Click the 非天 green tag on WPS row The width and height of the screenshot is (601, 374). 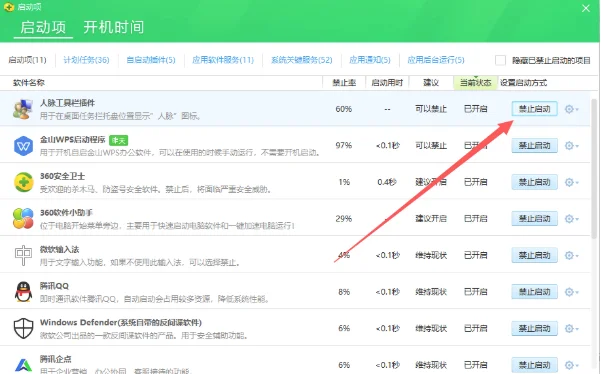[118, 141]
